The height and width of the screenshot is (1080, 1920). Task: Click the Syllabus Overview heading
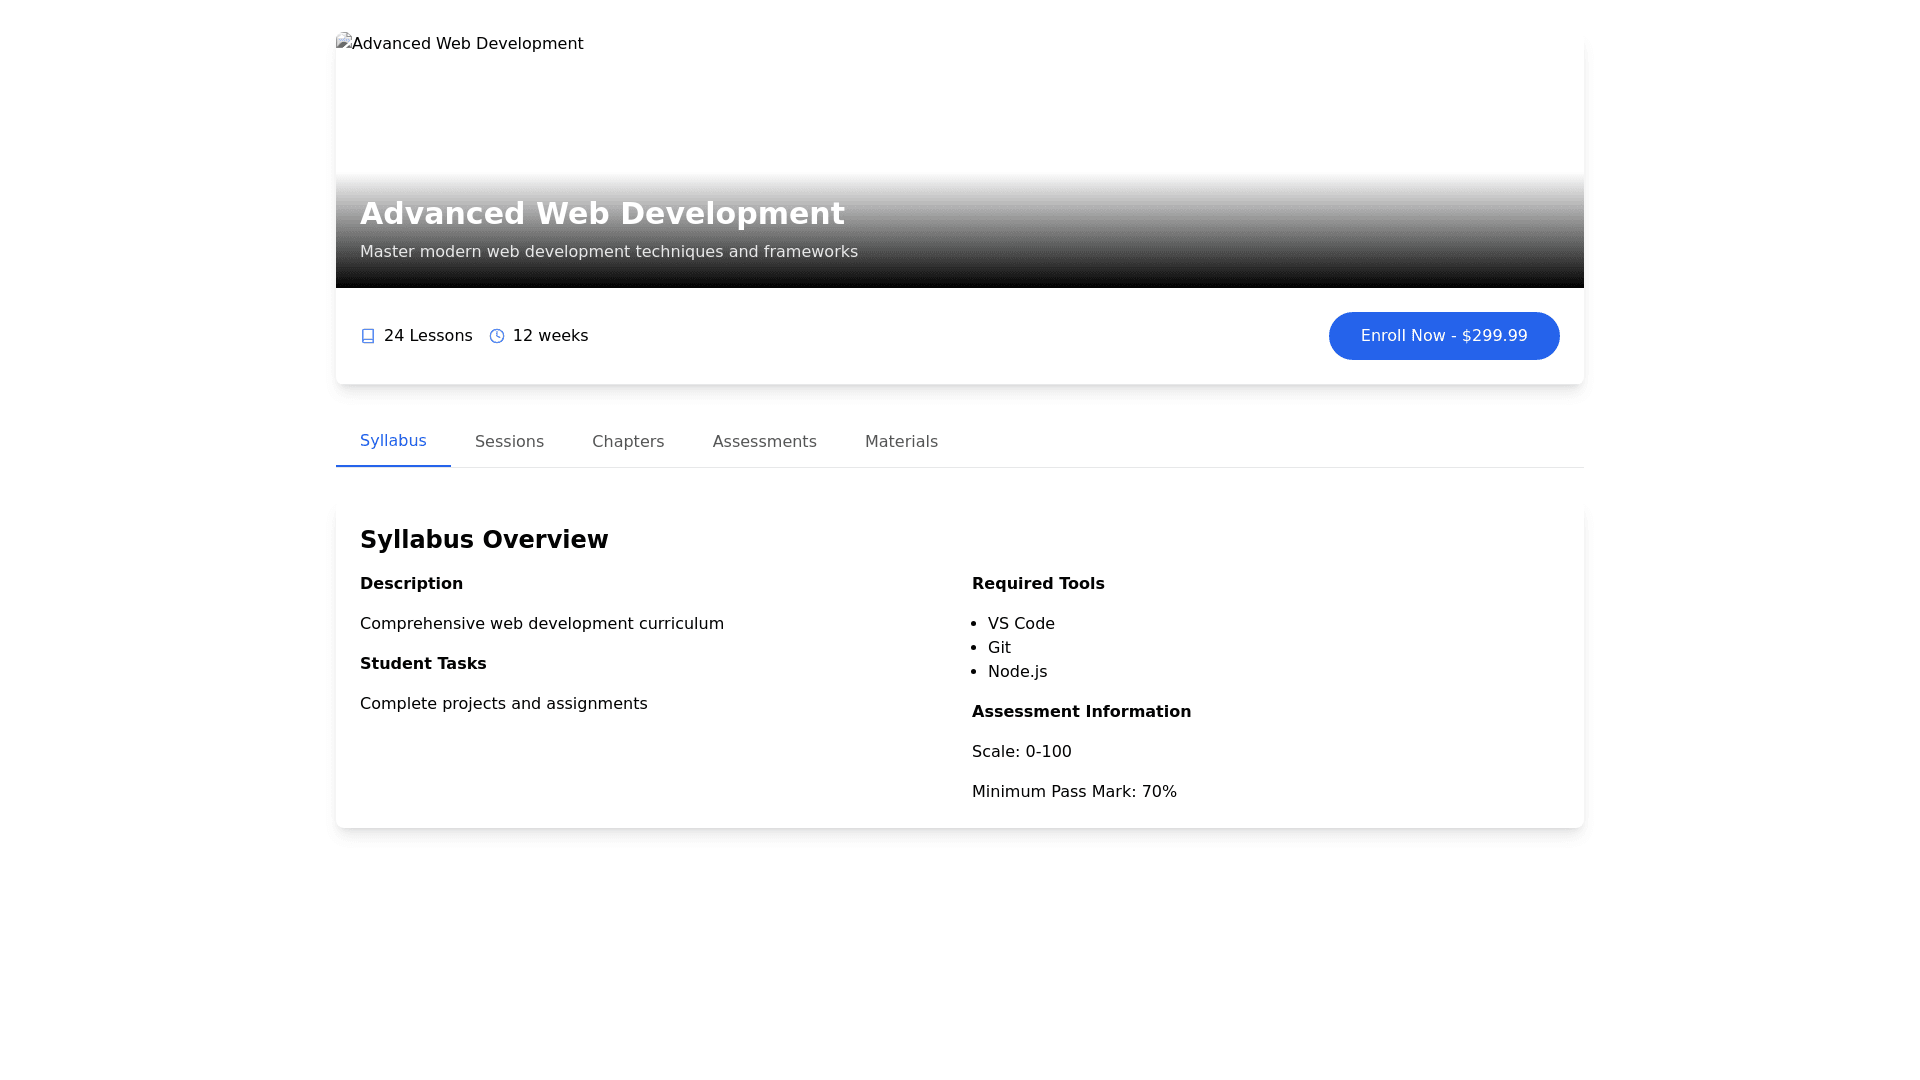pyautogui.click(x=484, y=540)
